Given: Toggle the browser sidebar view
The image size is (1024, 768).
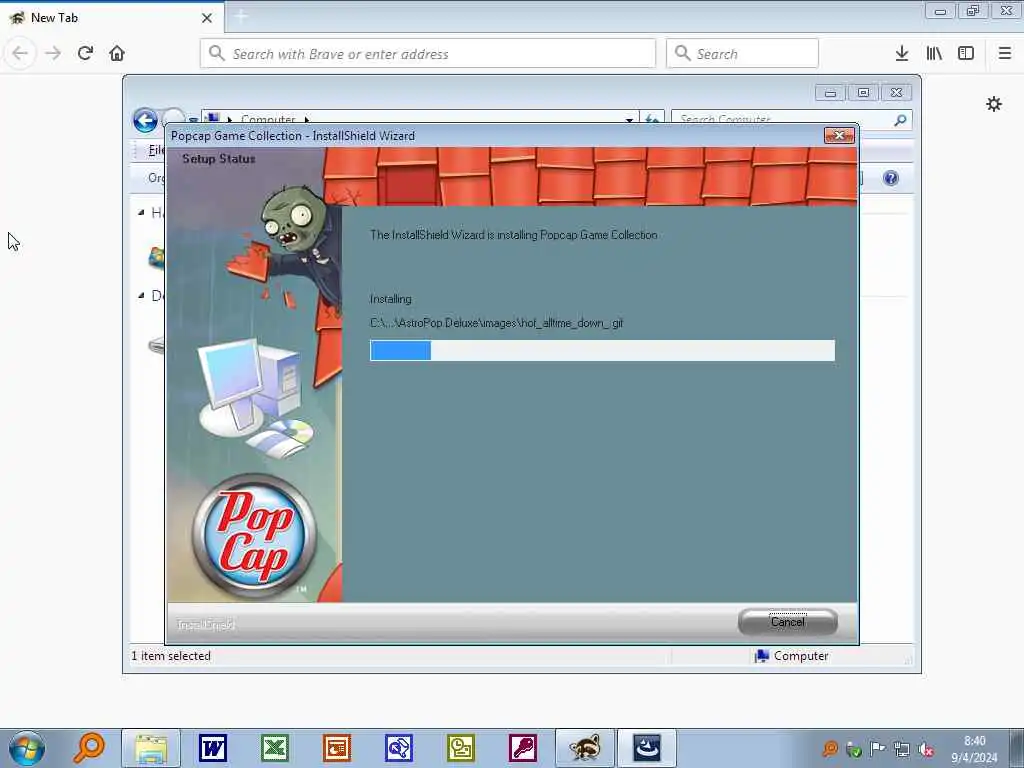Looking at the screenshot, I should click(966, 53).
